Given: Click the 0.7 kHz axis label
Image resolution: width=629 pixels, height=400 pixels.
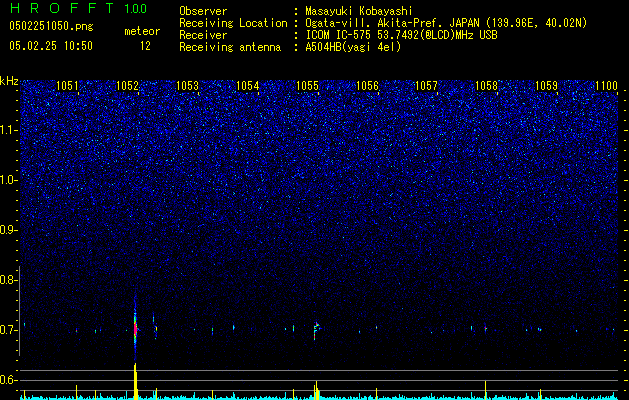Looking at the screenshot, I should click(7, 330).
